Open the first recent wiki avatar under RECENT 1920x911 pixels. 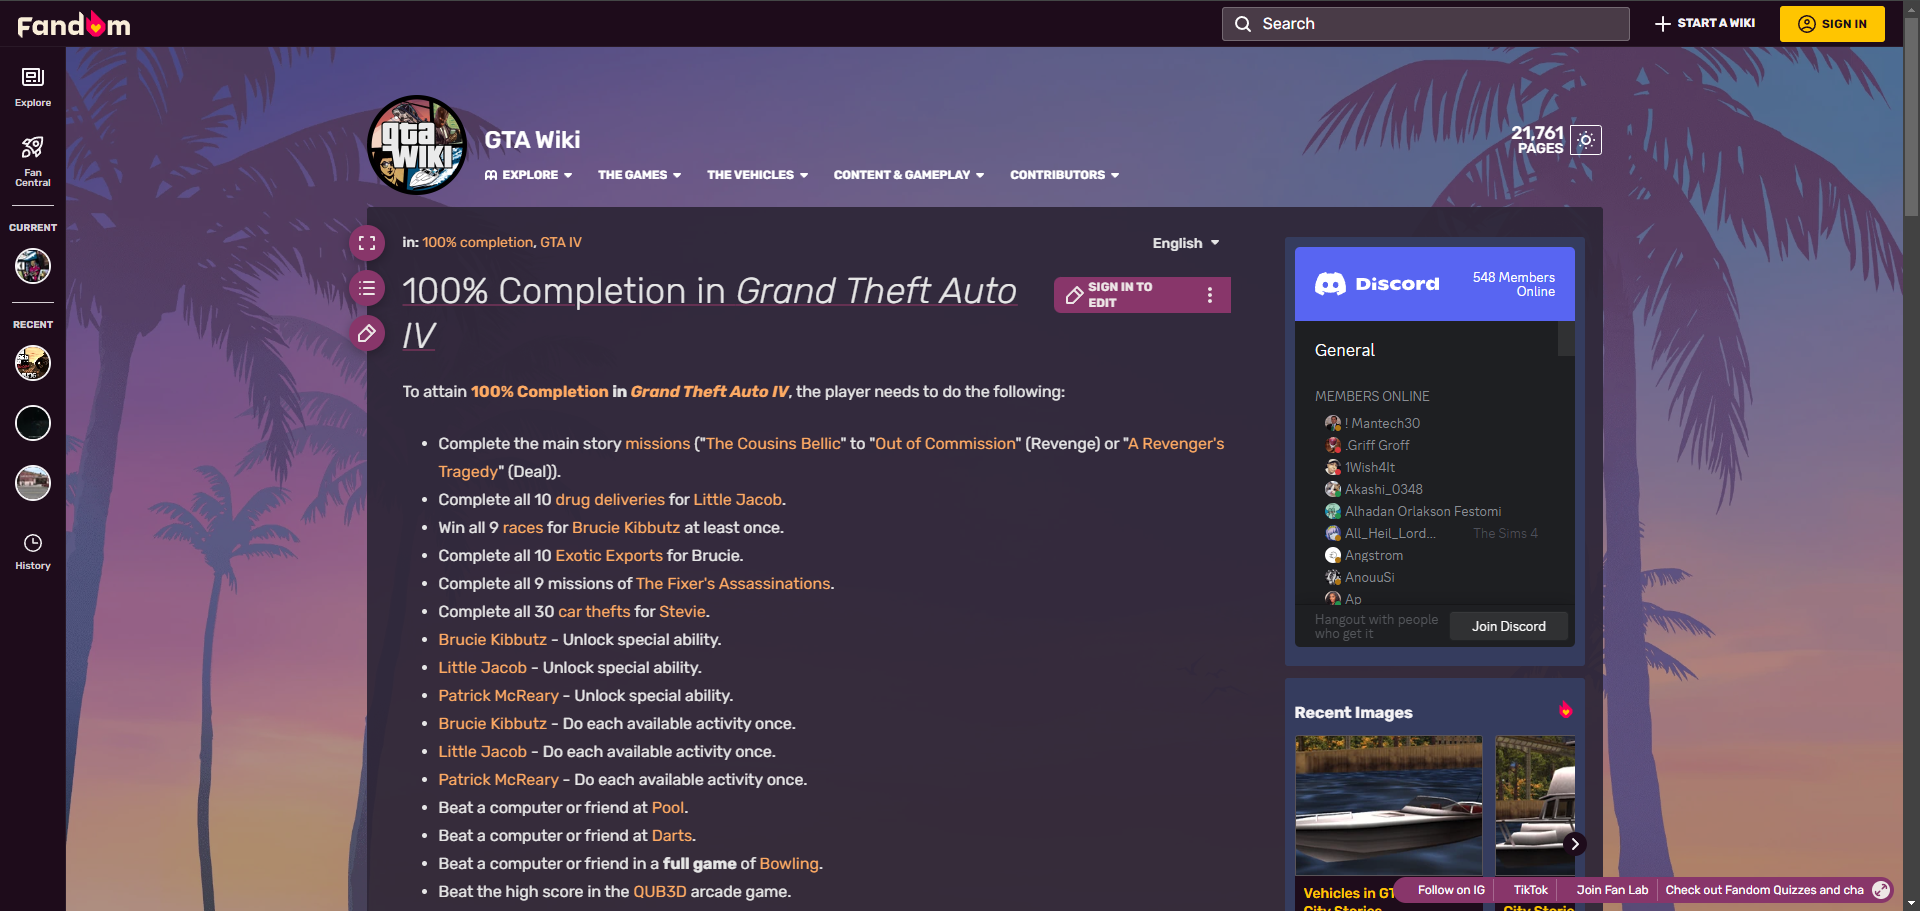click(33, 363)
